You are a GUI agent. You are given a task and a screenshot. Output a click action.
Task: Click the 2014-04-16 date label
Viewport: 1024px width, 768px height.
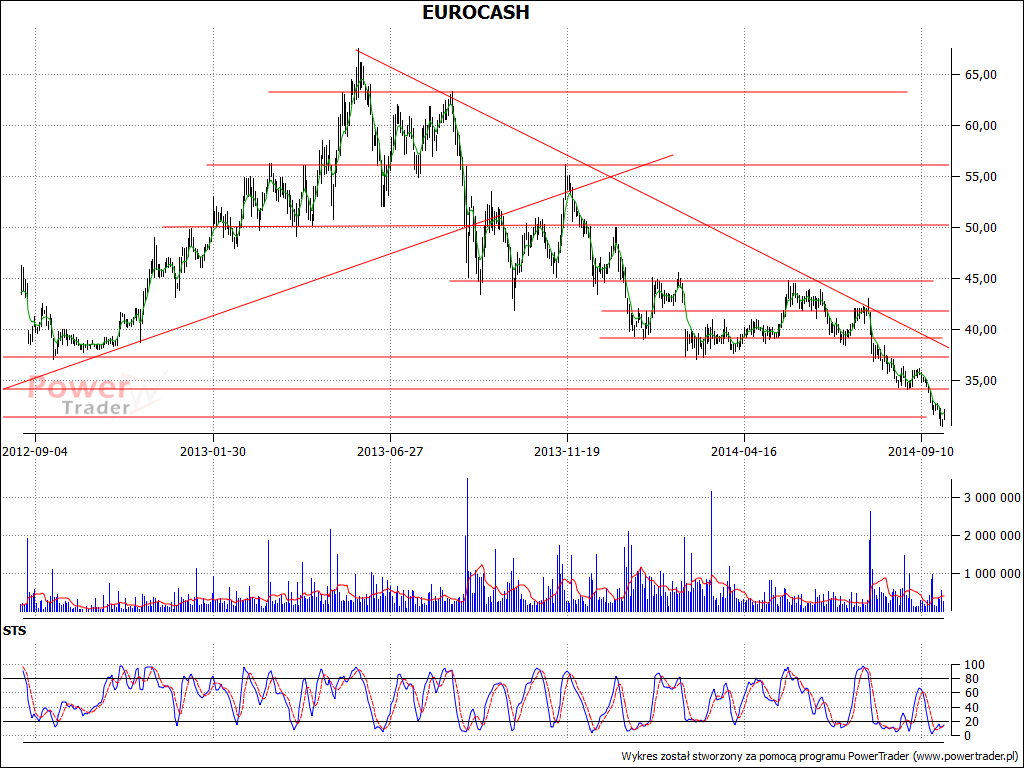pos(744,451)
